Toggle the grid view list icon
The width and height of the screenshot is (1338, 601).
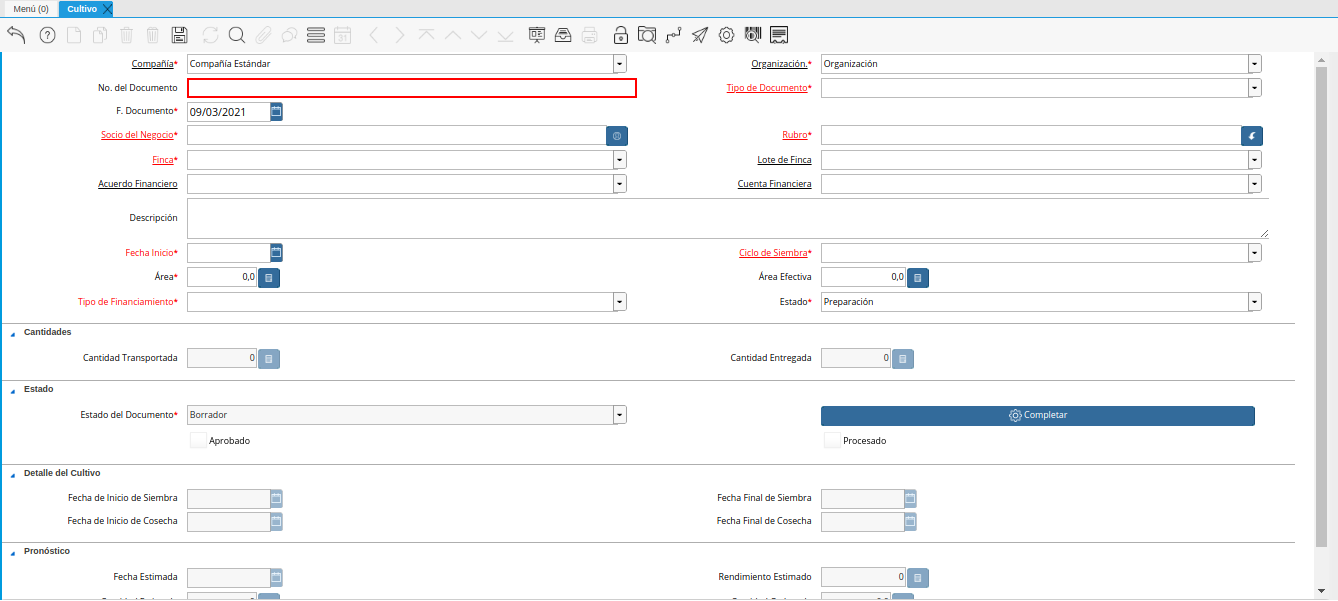point(316,35)
